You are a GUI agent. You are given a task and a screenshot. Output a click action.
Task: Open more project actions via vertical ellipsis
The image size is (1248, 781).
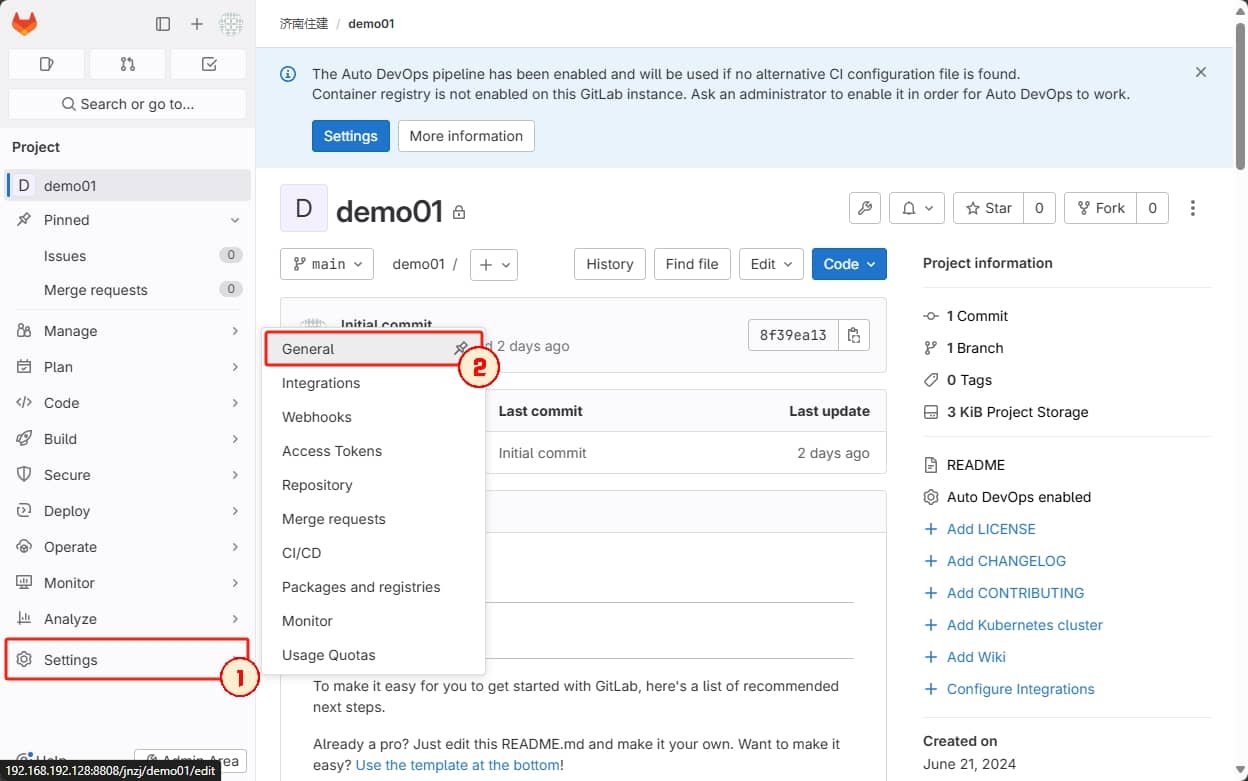click(x=1192, y=208)
